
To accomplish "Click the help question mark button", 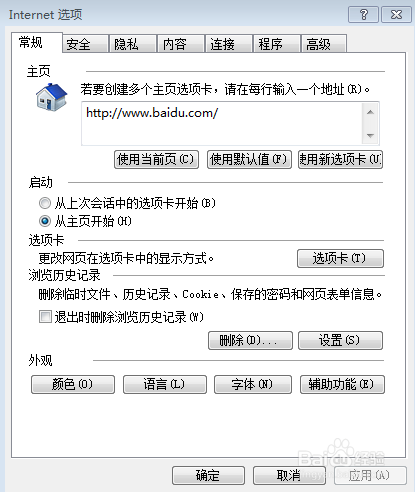I will [x=363, y=15].
